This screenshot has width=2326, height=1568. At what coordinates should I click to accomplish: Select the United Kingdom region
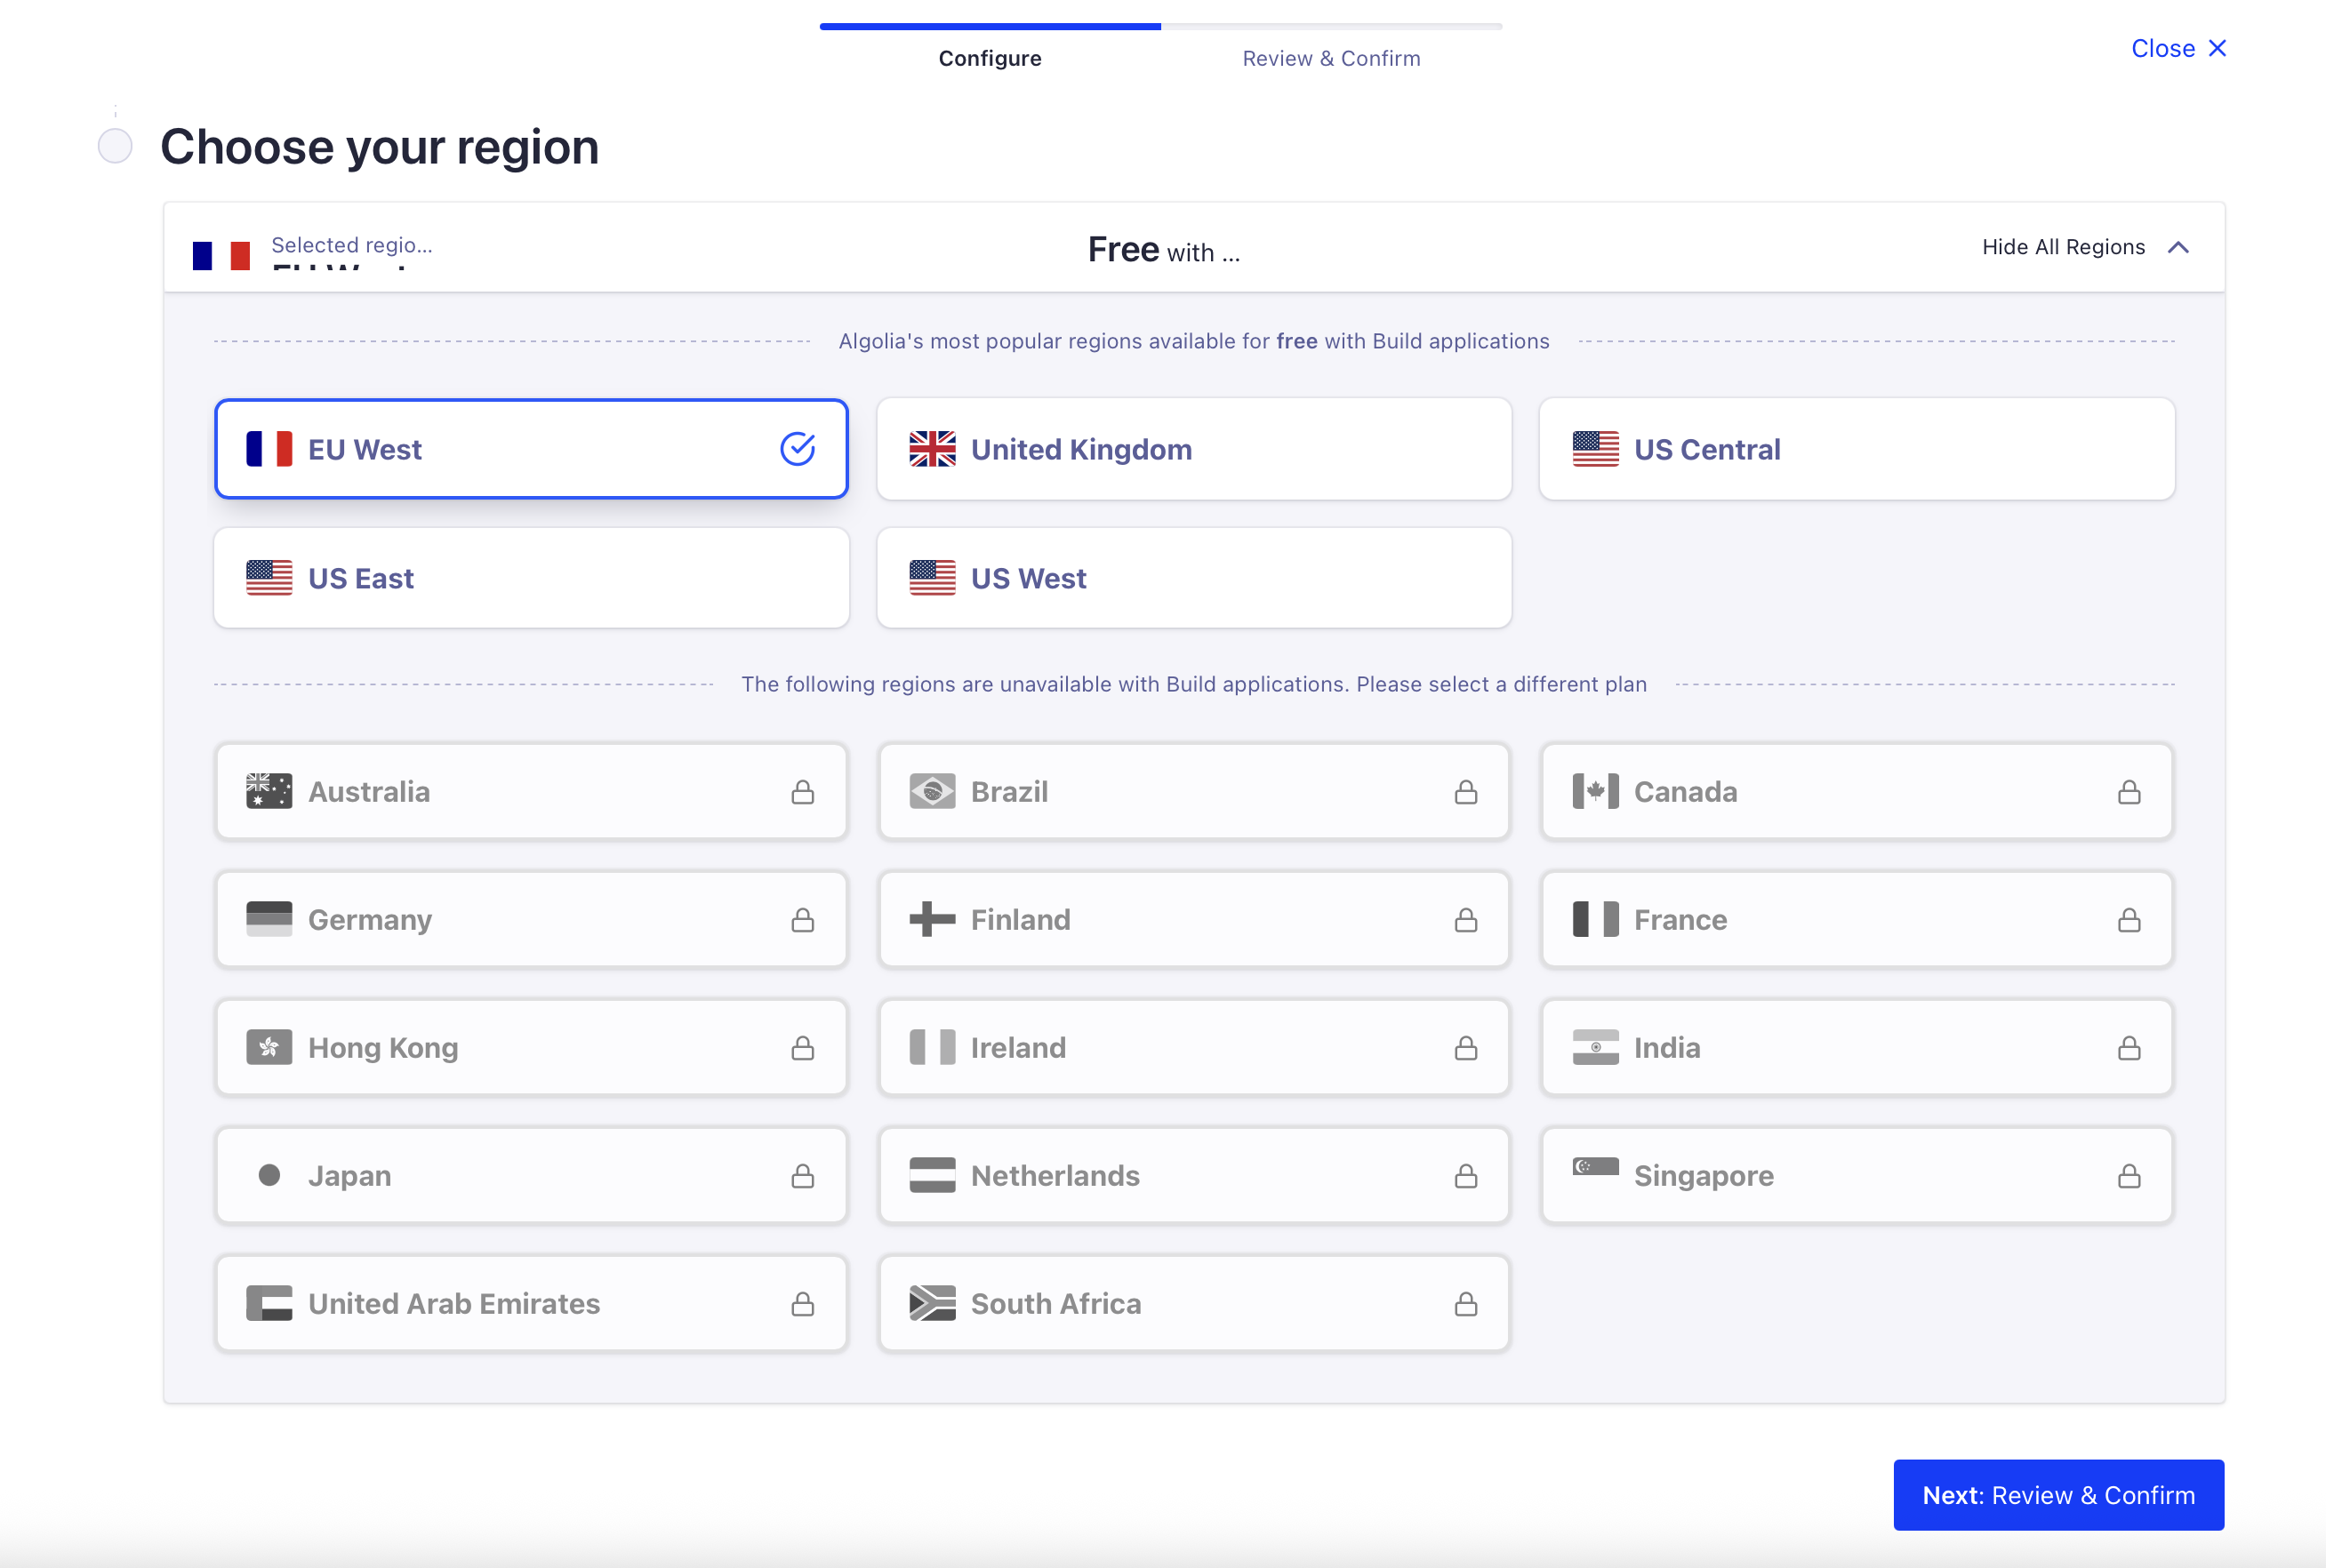click(1193, 449)
